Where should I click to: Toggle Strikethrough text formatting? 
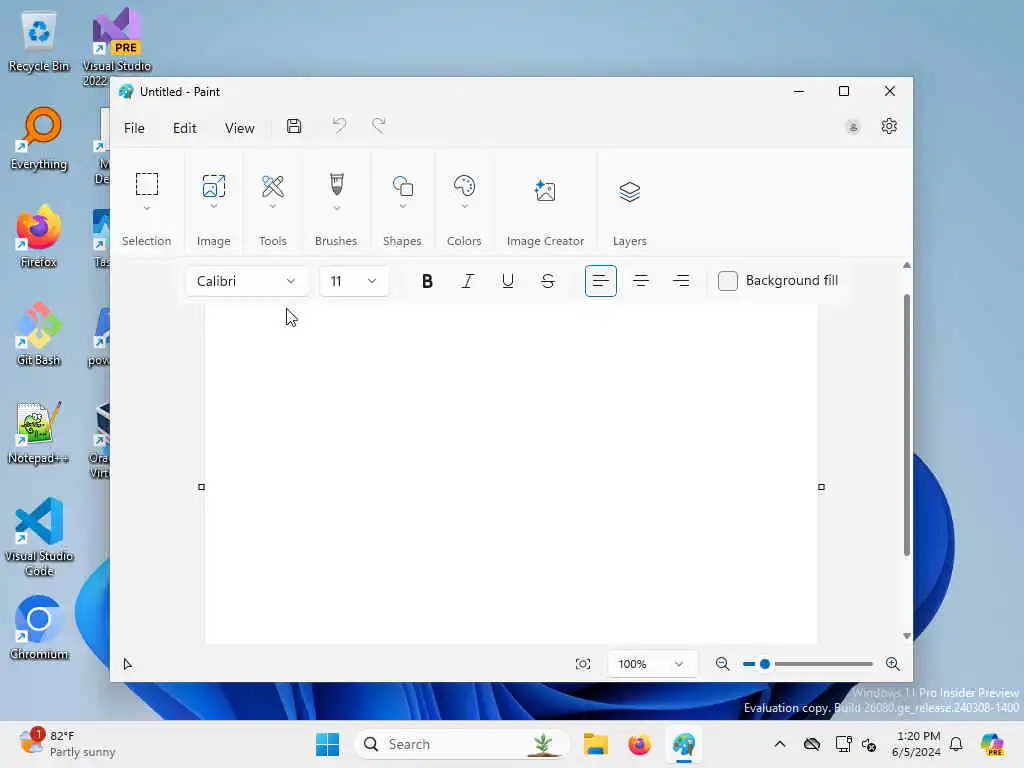[x=548, y=281]
